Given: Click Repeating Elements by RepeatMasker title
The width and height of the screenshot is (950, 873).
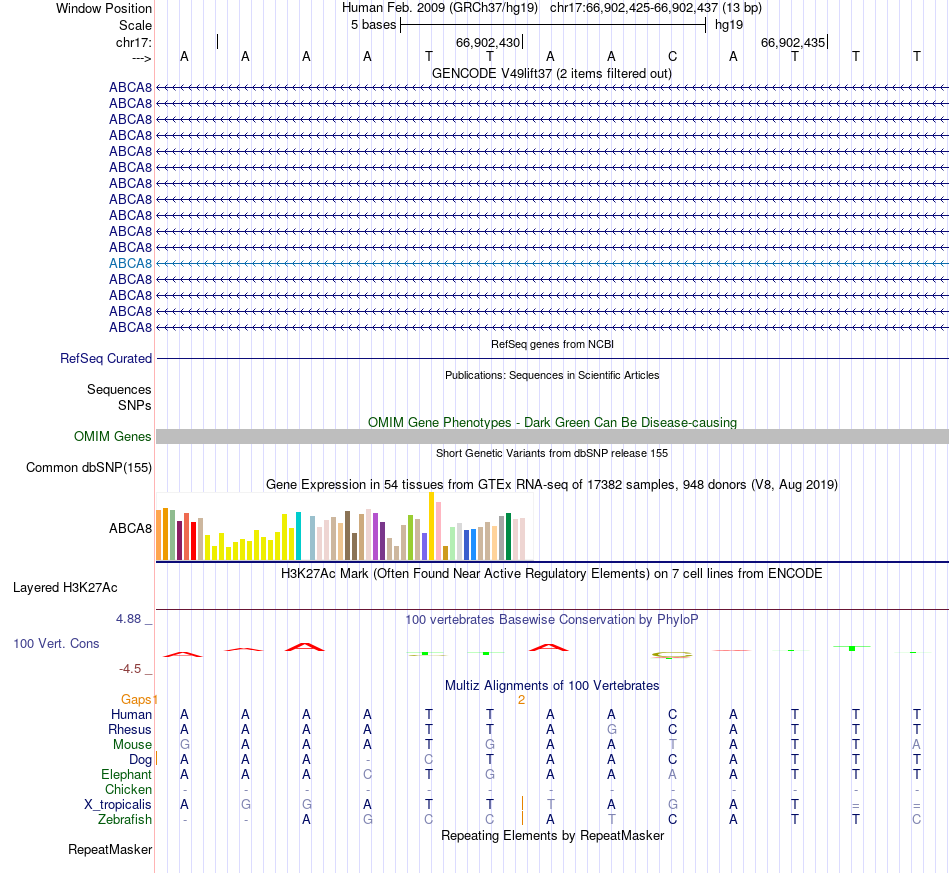Looking at the screenshot, I should [x=553, y=835].
